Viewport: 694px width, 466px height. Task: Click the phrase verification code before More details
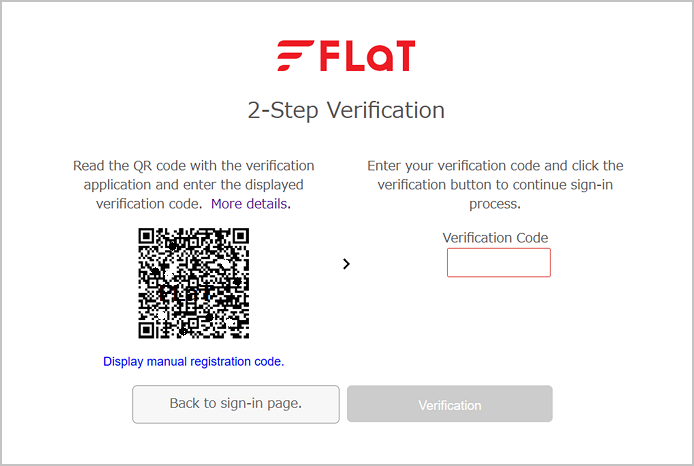coord(149,204)
